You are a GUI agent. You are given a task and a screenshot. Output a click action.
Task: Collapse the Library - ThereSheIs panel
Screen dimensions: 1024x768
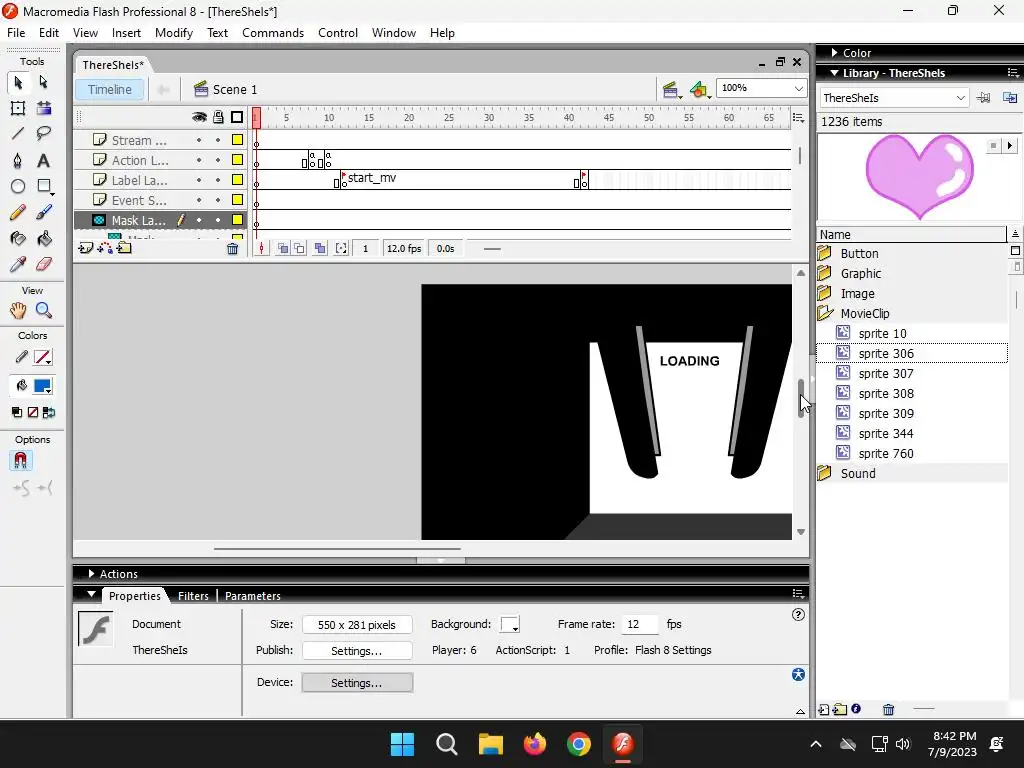click(x=835, y=73)
